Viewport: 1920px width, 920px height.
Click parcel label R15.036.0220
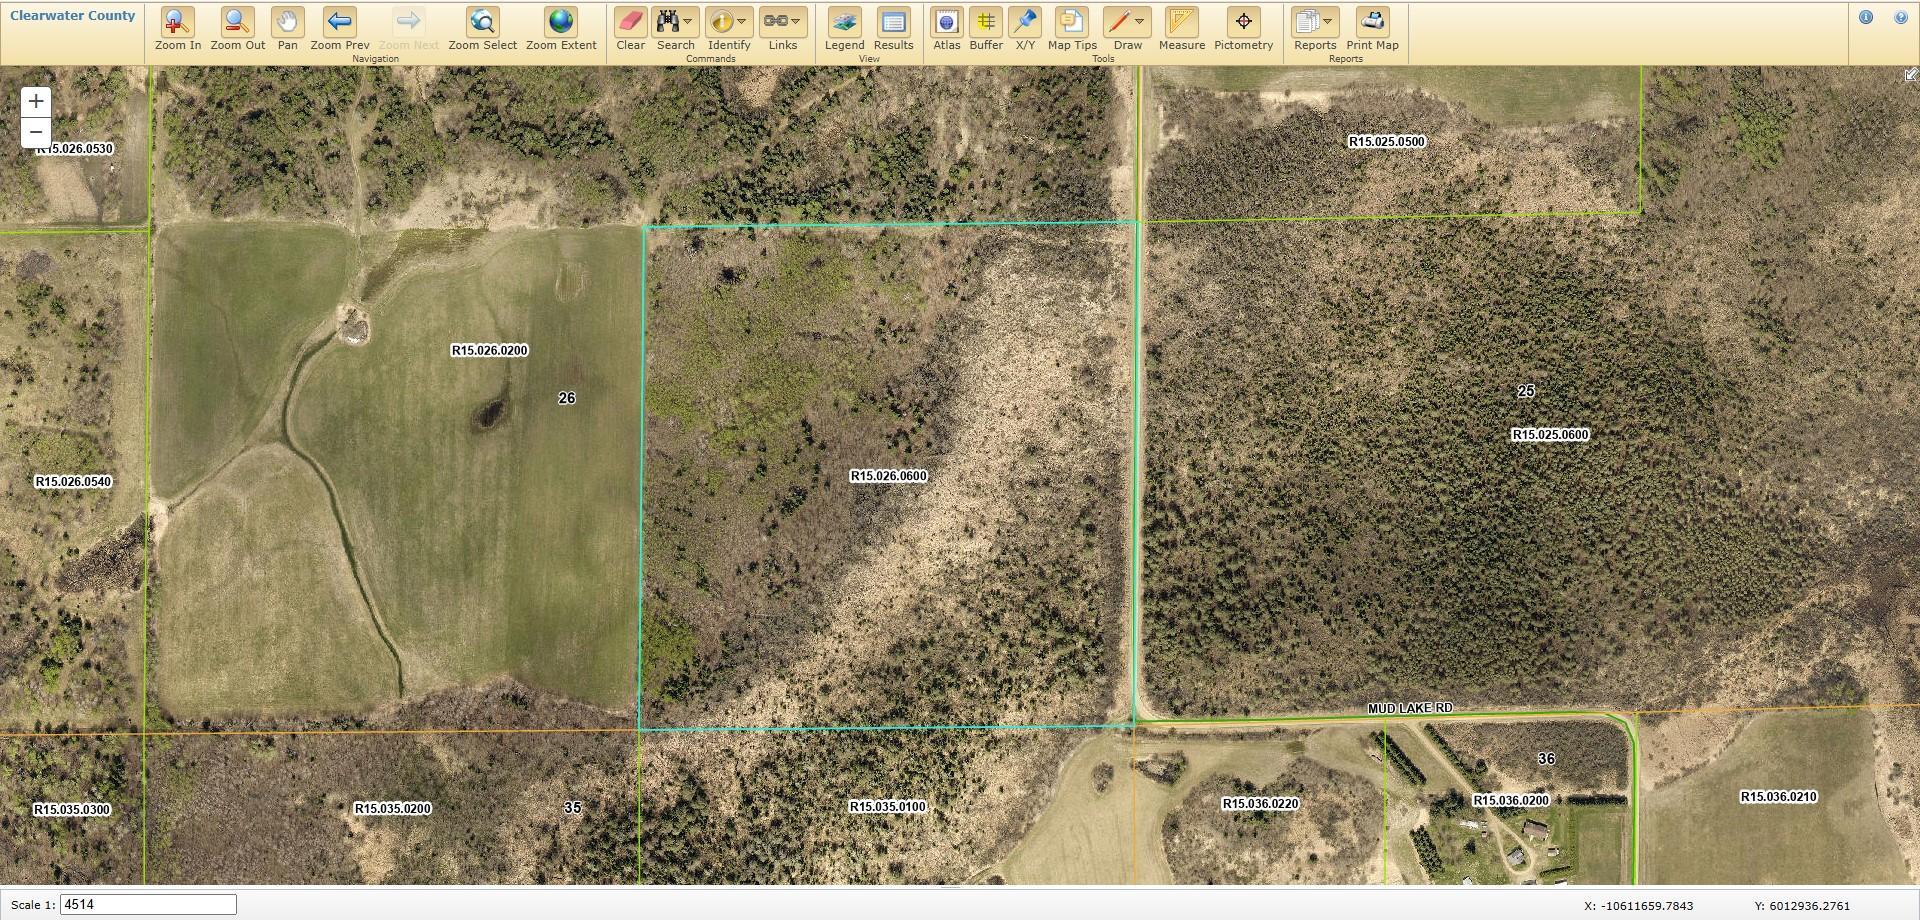[x=1260, y=803]
